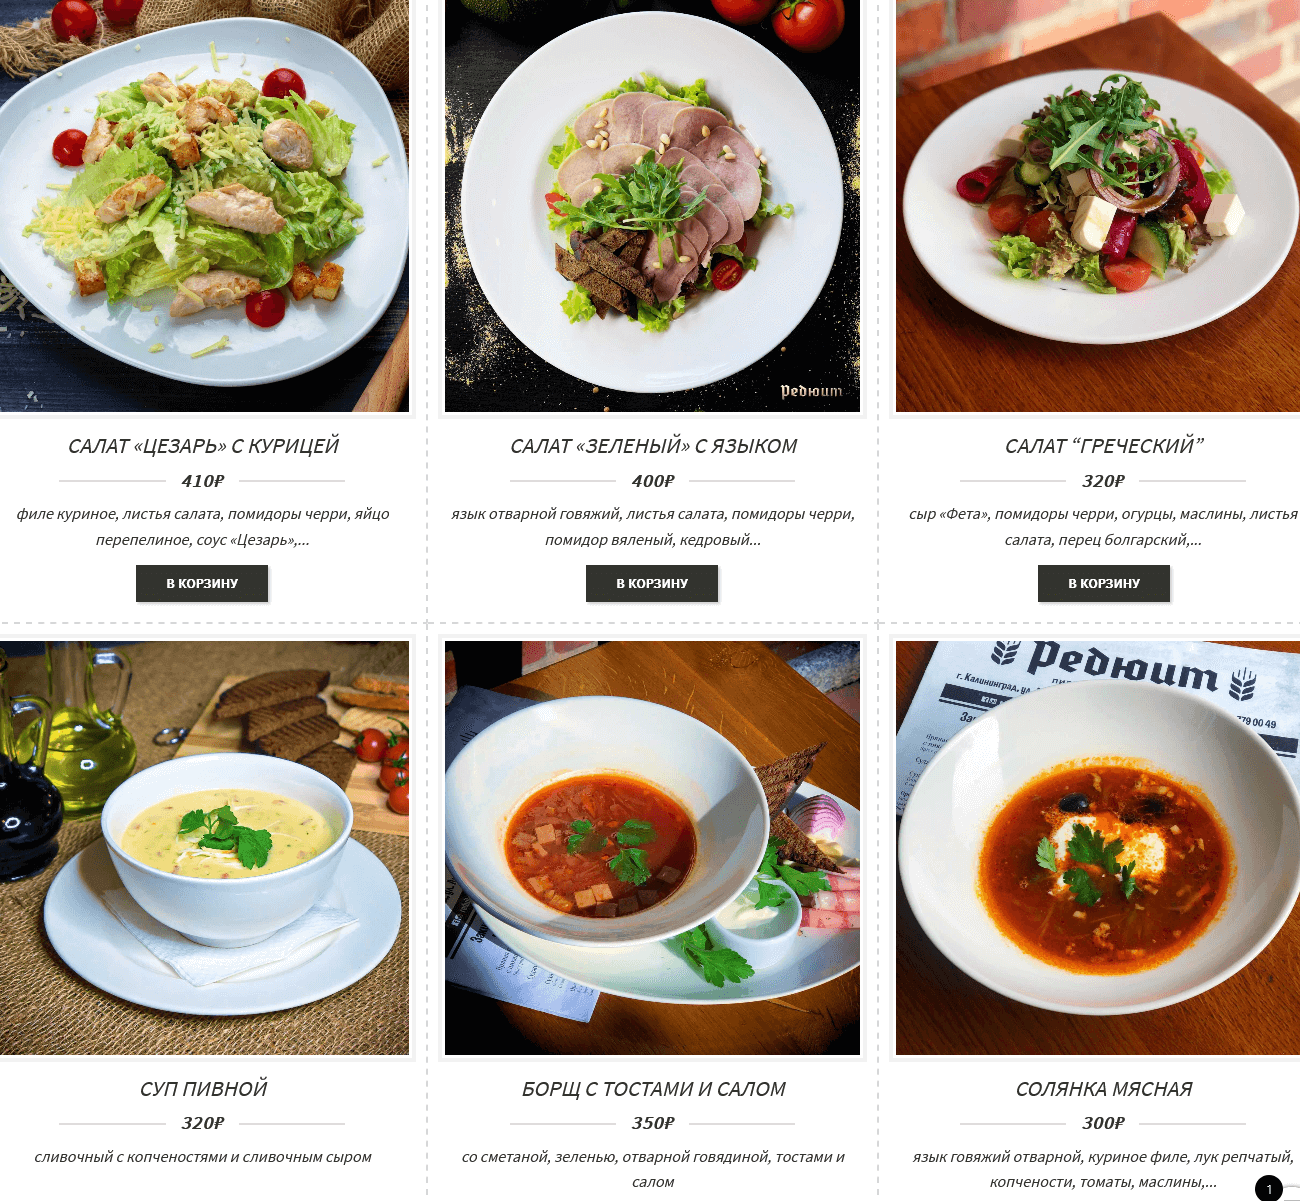Select the 410₽ price of Caesar salad
The height and width of the screenshot is (1201, 1300).
(203, 481)
